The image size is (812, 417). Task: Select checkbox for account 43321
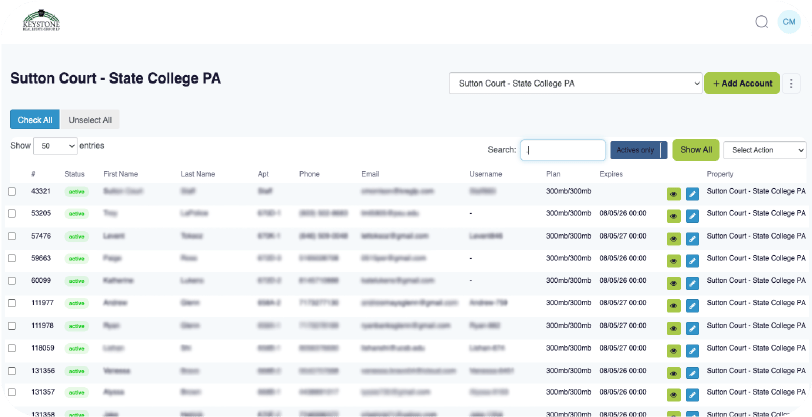pos(12,191)
